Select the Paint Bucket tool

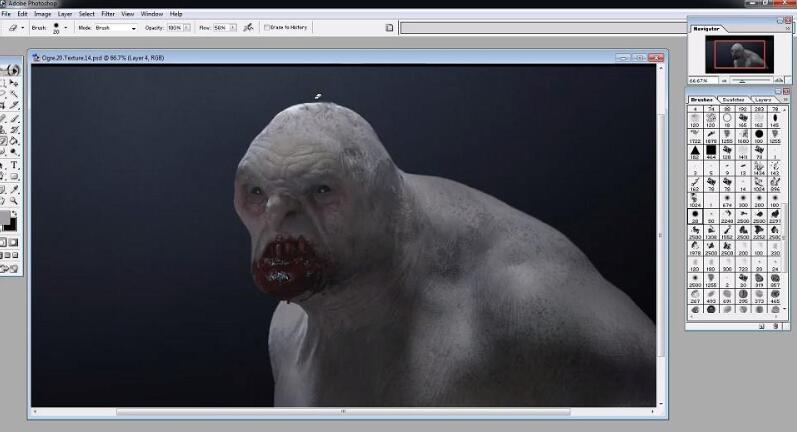click(14, 141)
